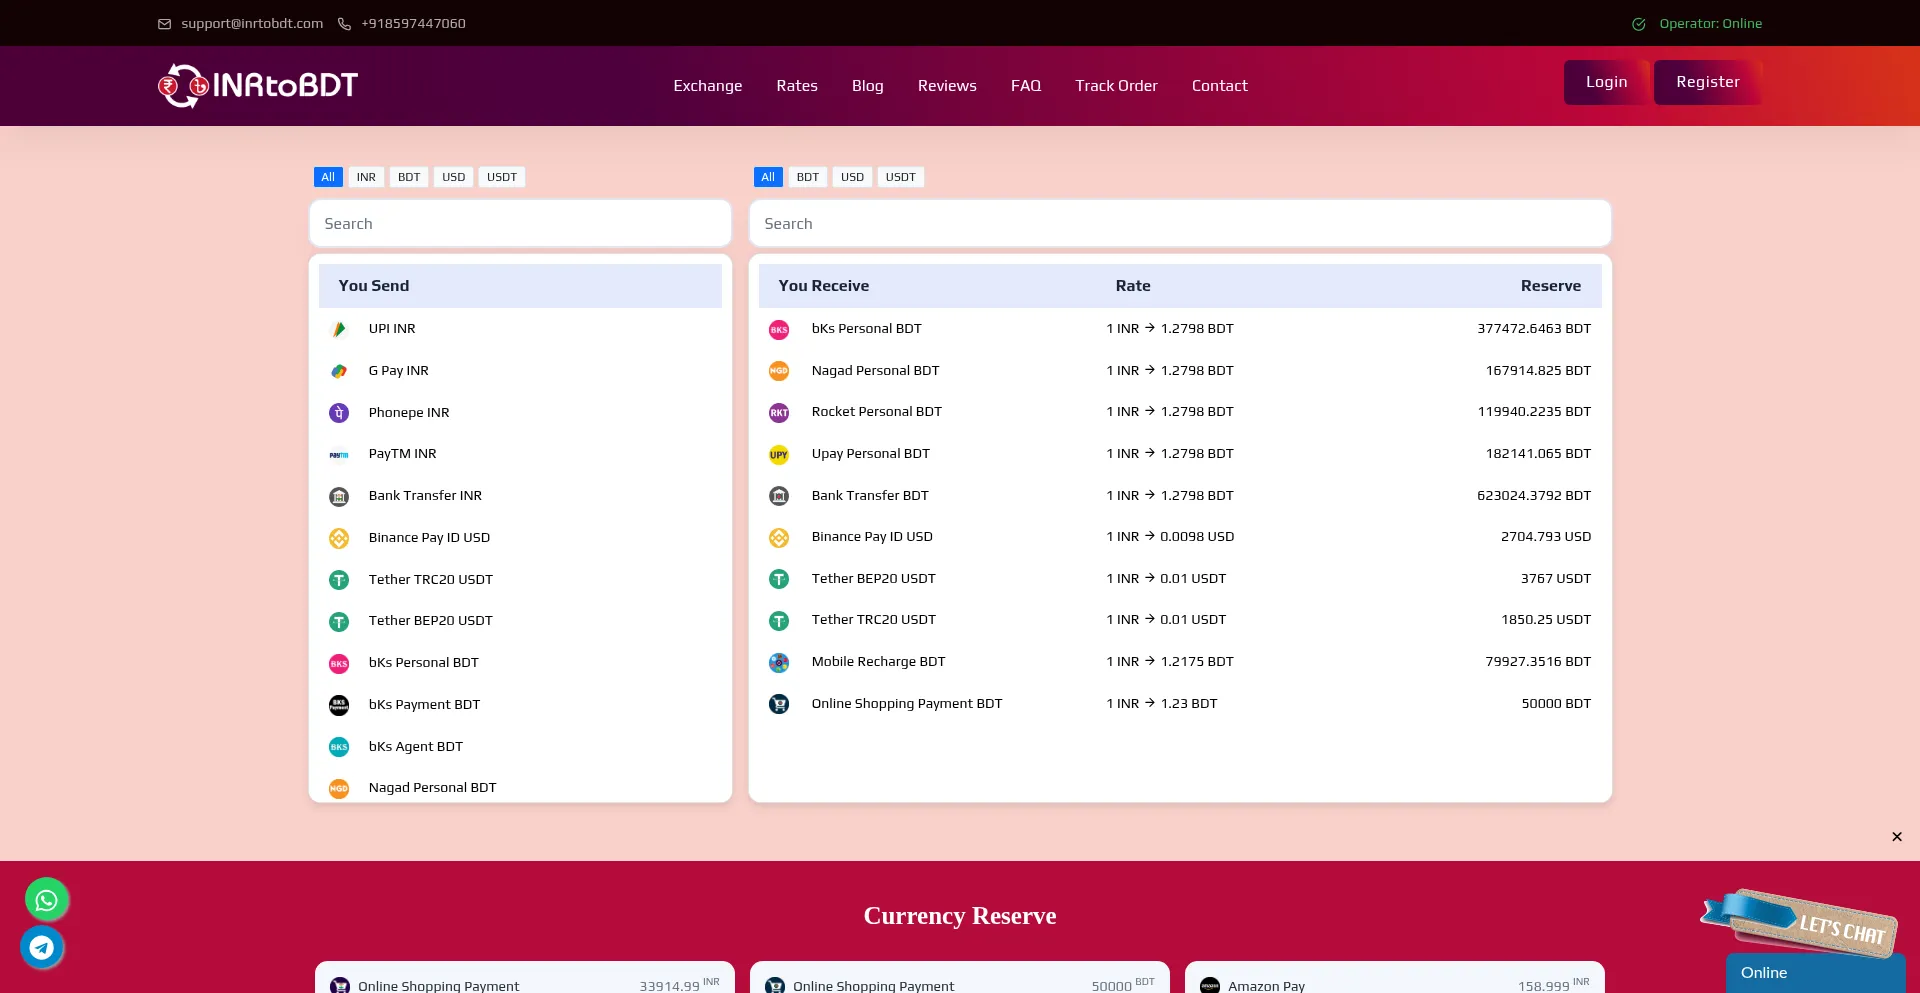Click the Mobile Recharge BDT icon
Viewport: 1920px width, 993px height.
click(779, 662)
